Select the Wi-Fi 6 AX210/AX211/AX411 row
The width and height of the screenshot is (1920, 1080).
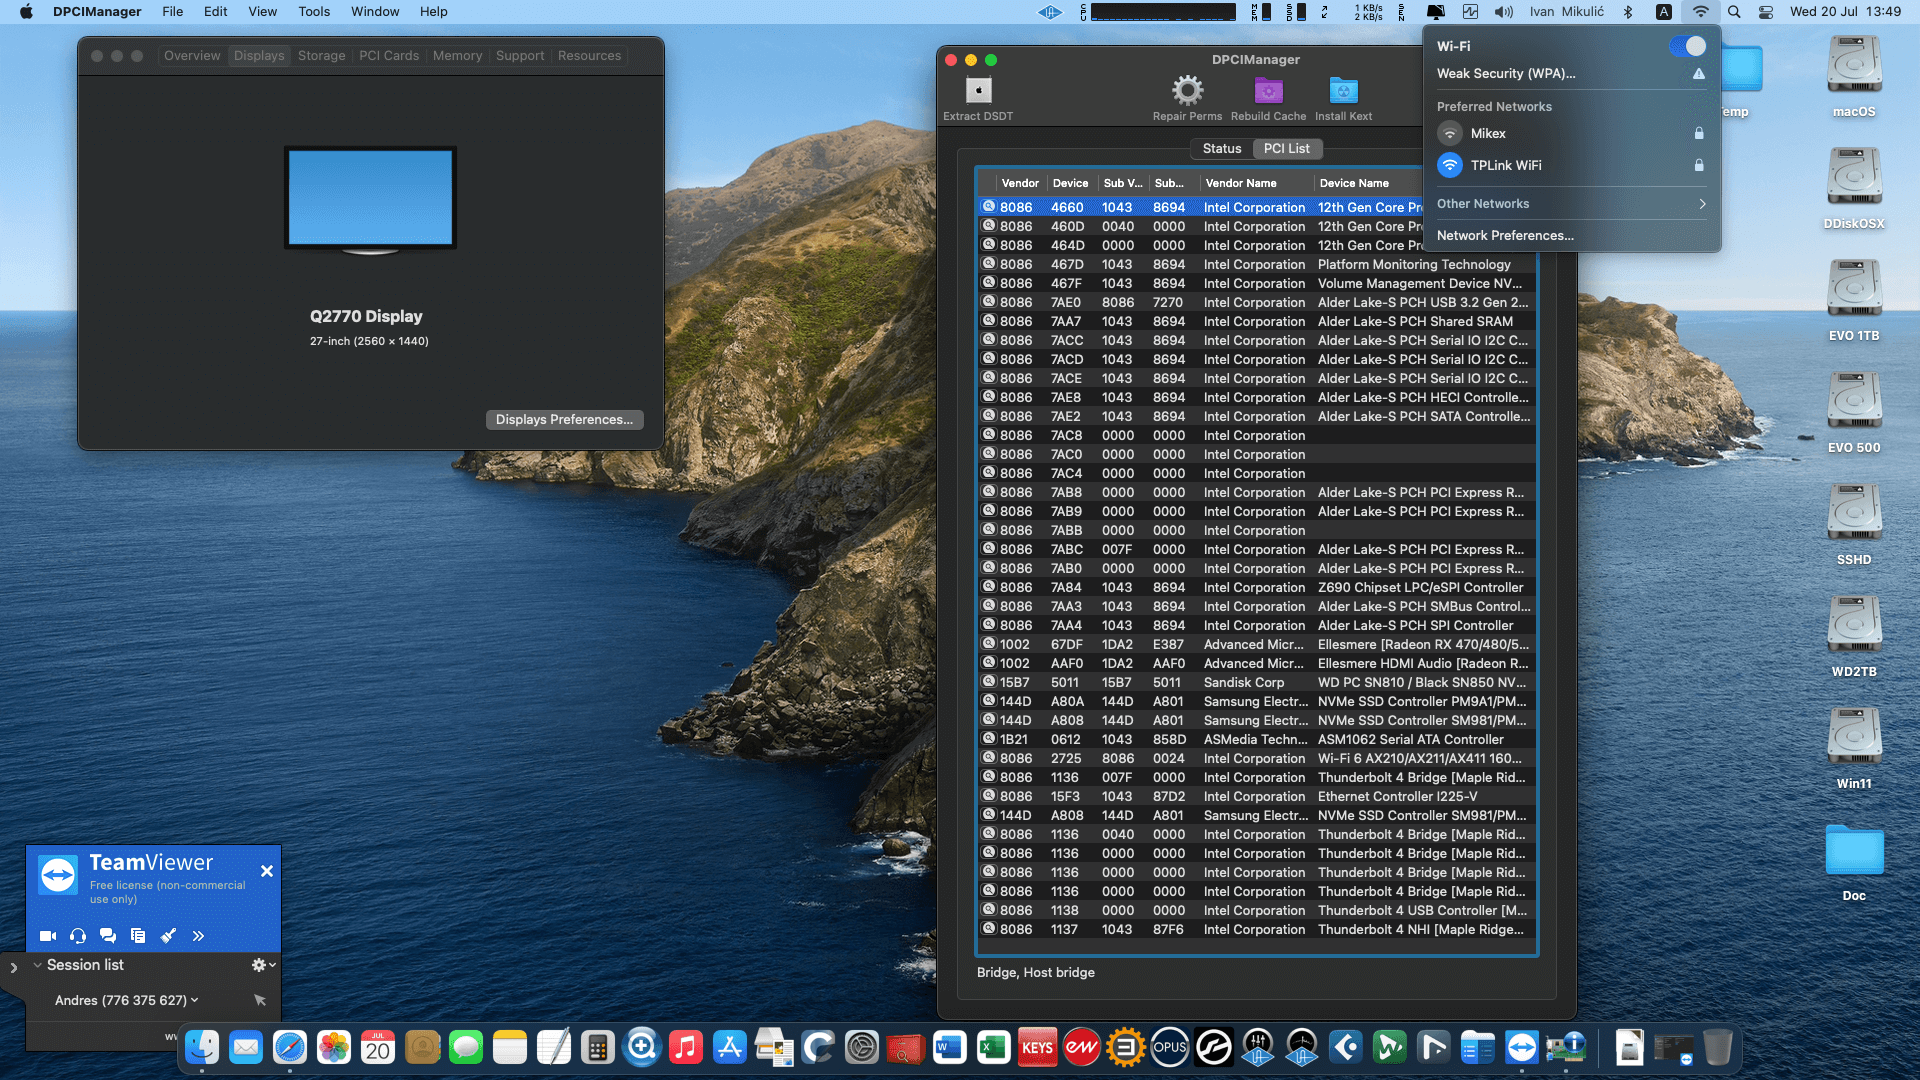(1256, 759)
